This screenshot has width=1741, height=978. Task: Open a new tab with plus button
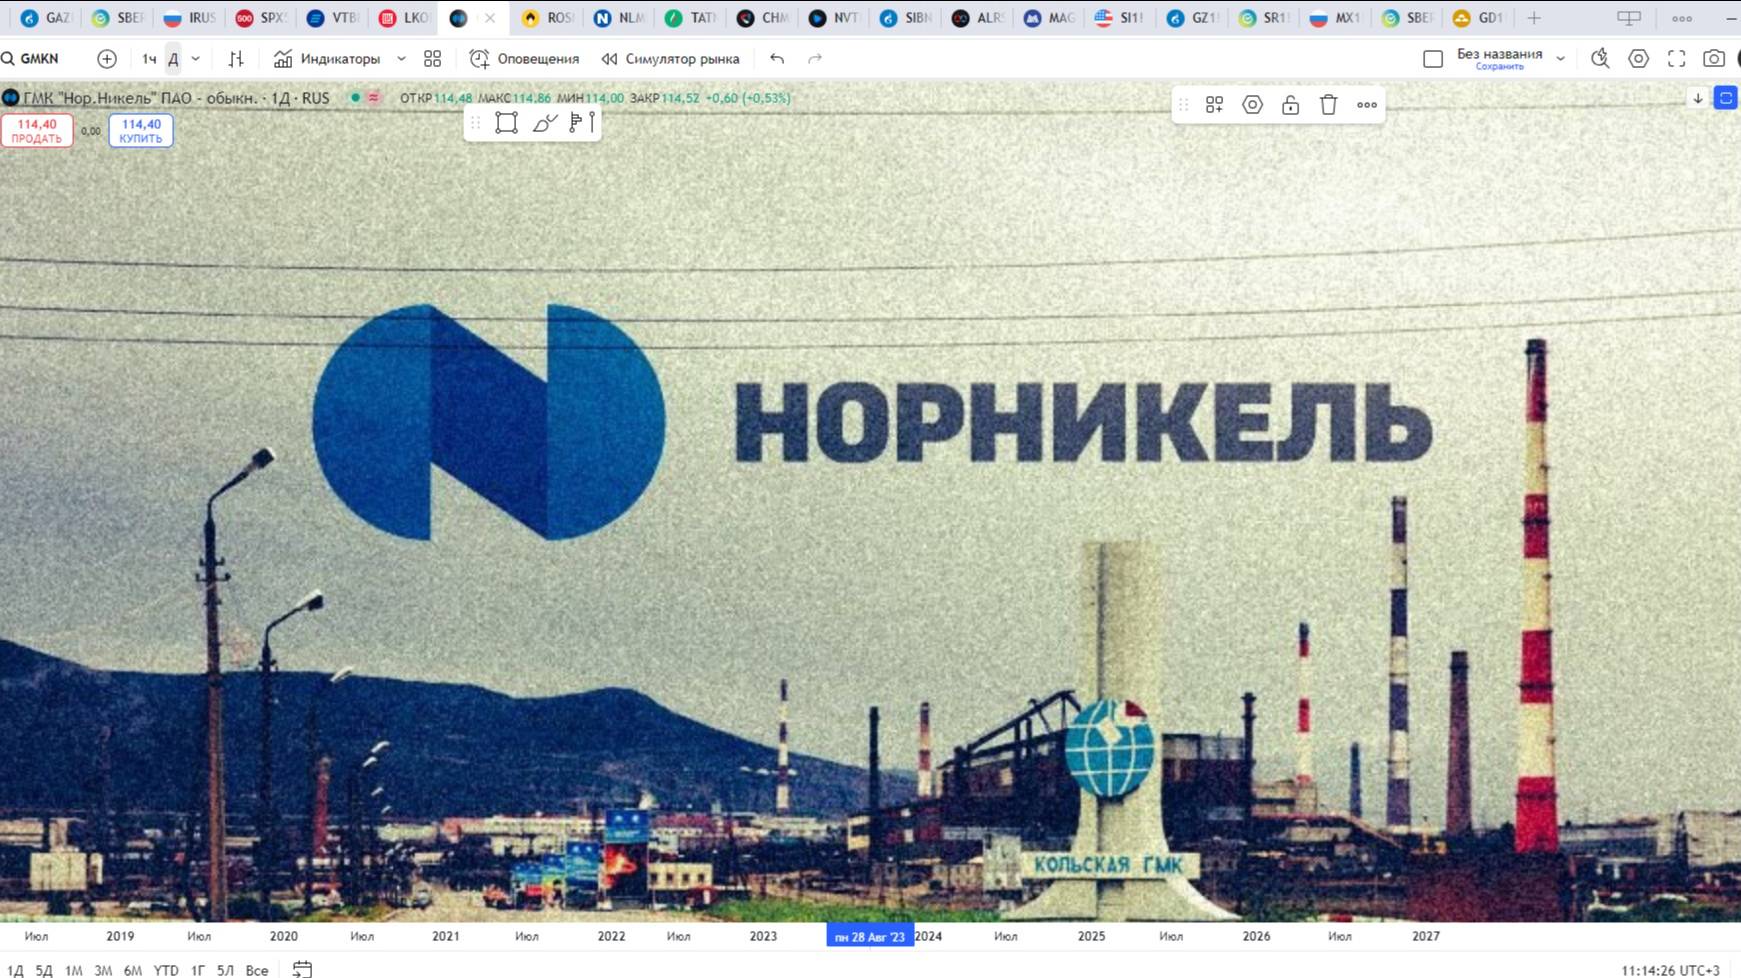point(1534,18)
